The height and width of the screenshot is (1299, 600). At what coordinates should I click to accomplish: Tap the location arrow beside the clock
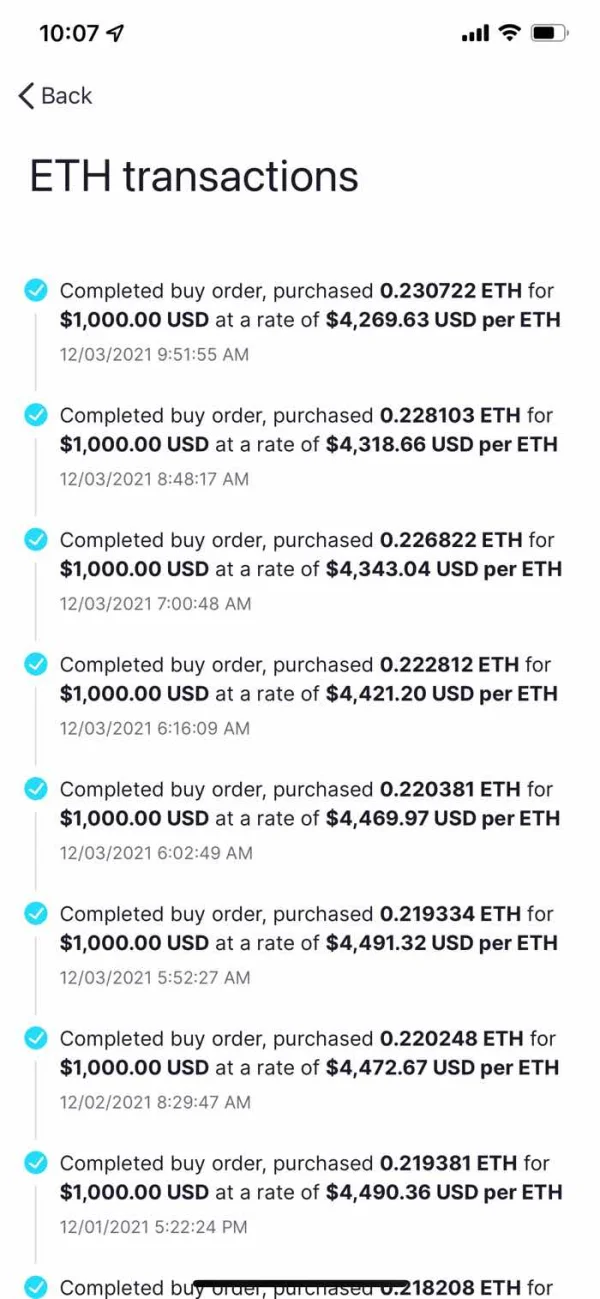click(116, 33)
